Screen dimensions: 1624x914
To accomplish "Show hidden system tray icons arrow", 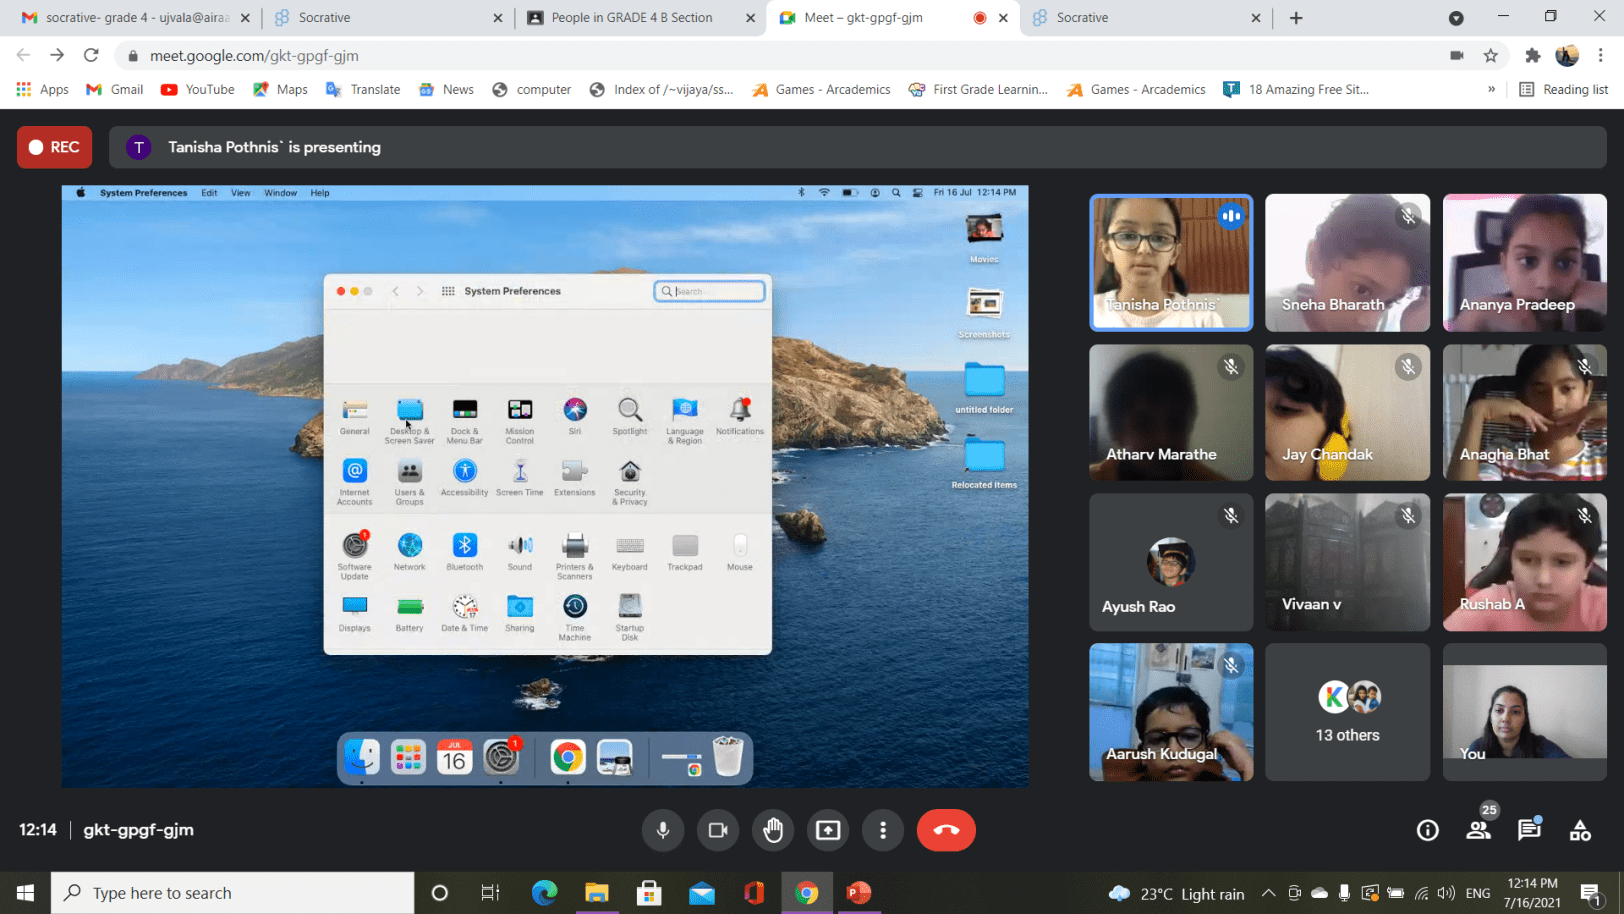I will [1268, 893].
